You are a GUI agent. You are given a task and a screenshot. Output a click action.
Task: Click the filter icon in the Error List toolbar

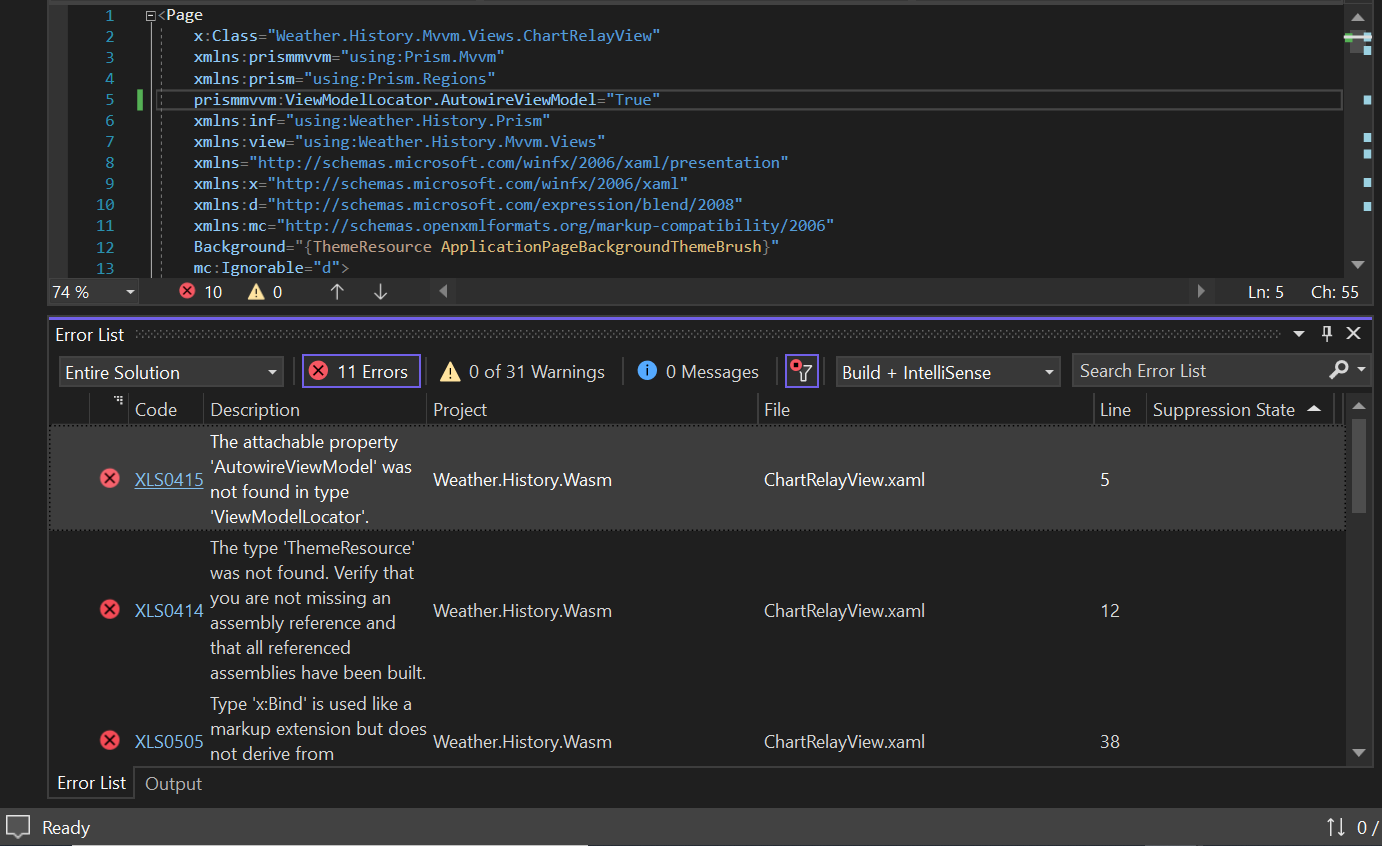[801, 370]
